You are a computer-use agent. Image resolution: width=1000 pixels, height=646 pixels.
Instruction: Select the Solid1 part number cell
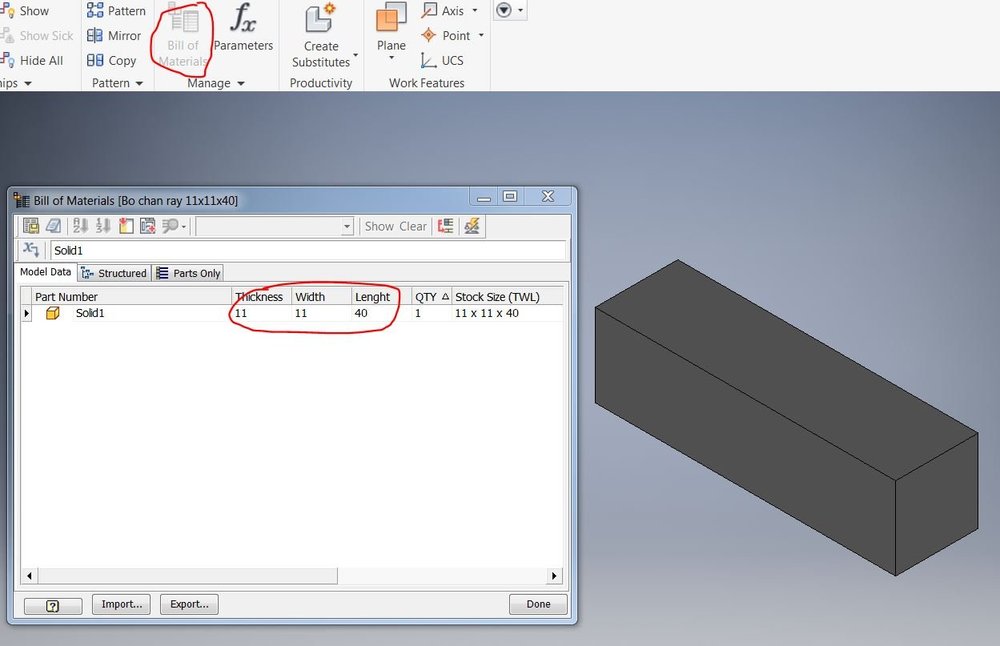pos(132,313)
